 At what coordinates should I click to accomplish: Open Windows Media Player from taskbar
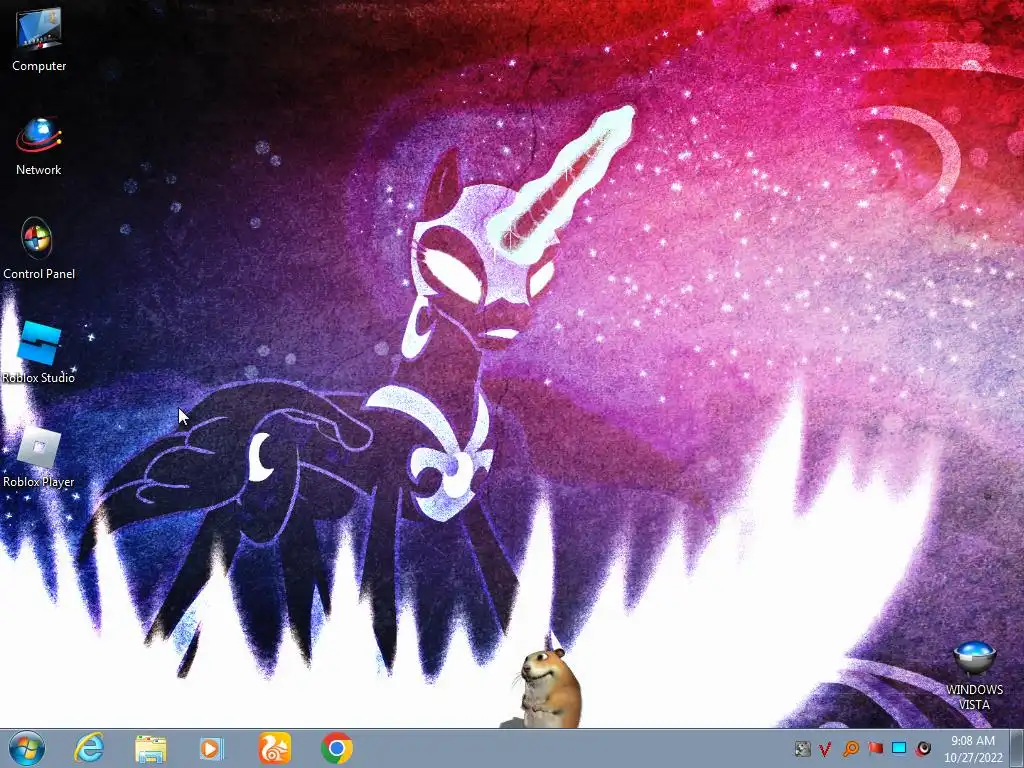coord(212,748)
